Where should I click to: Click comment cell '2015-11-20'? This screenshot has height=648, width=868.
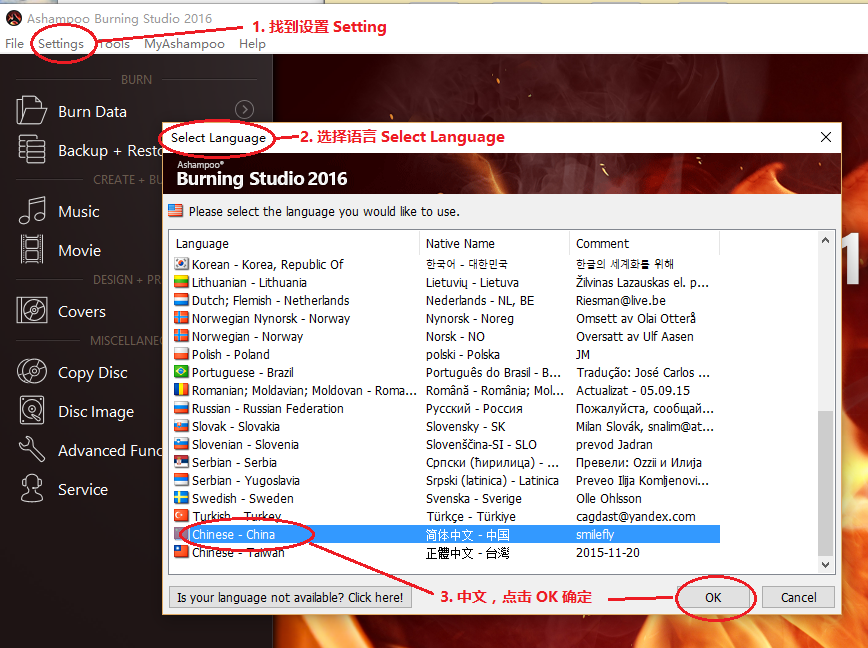608,552
